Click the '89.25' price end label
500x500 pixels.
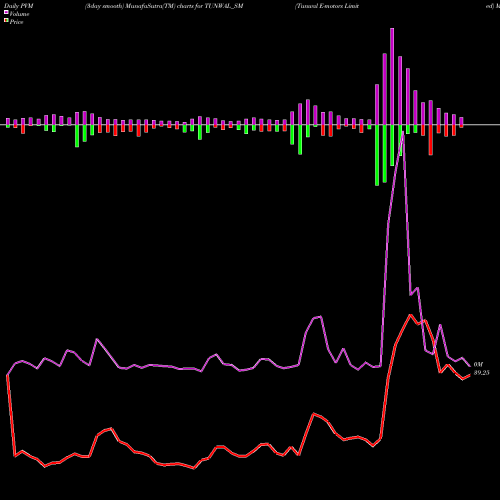pos(481,373)
